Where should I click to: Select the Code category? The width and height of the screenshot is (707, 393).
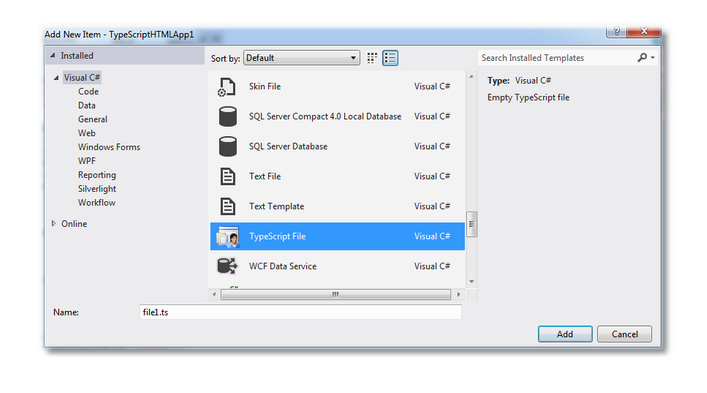point(88,91)
